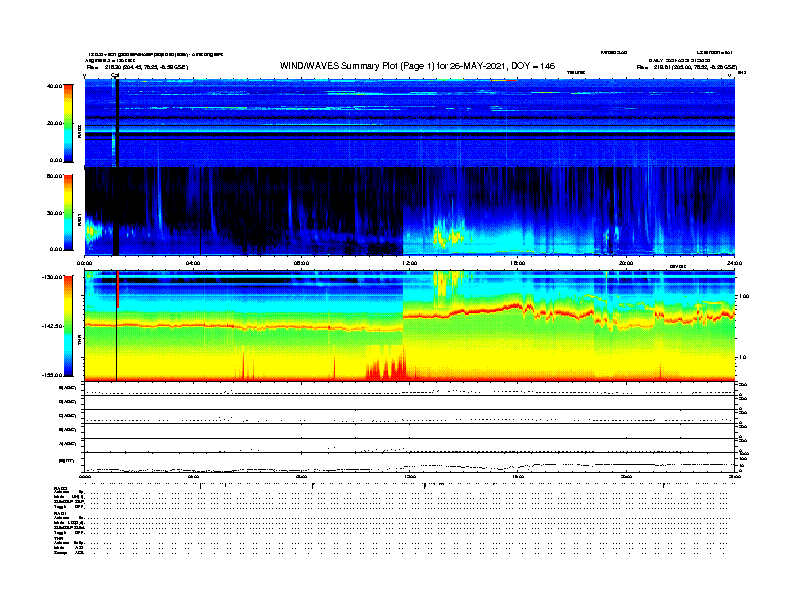Click the 12:00 time label below RAD1 panel
This screenshot has height=612, width=792.
410,263
